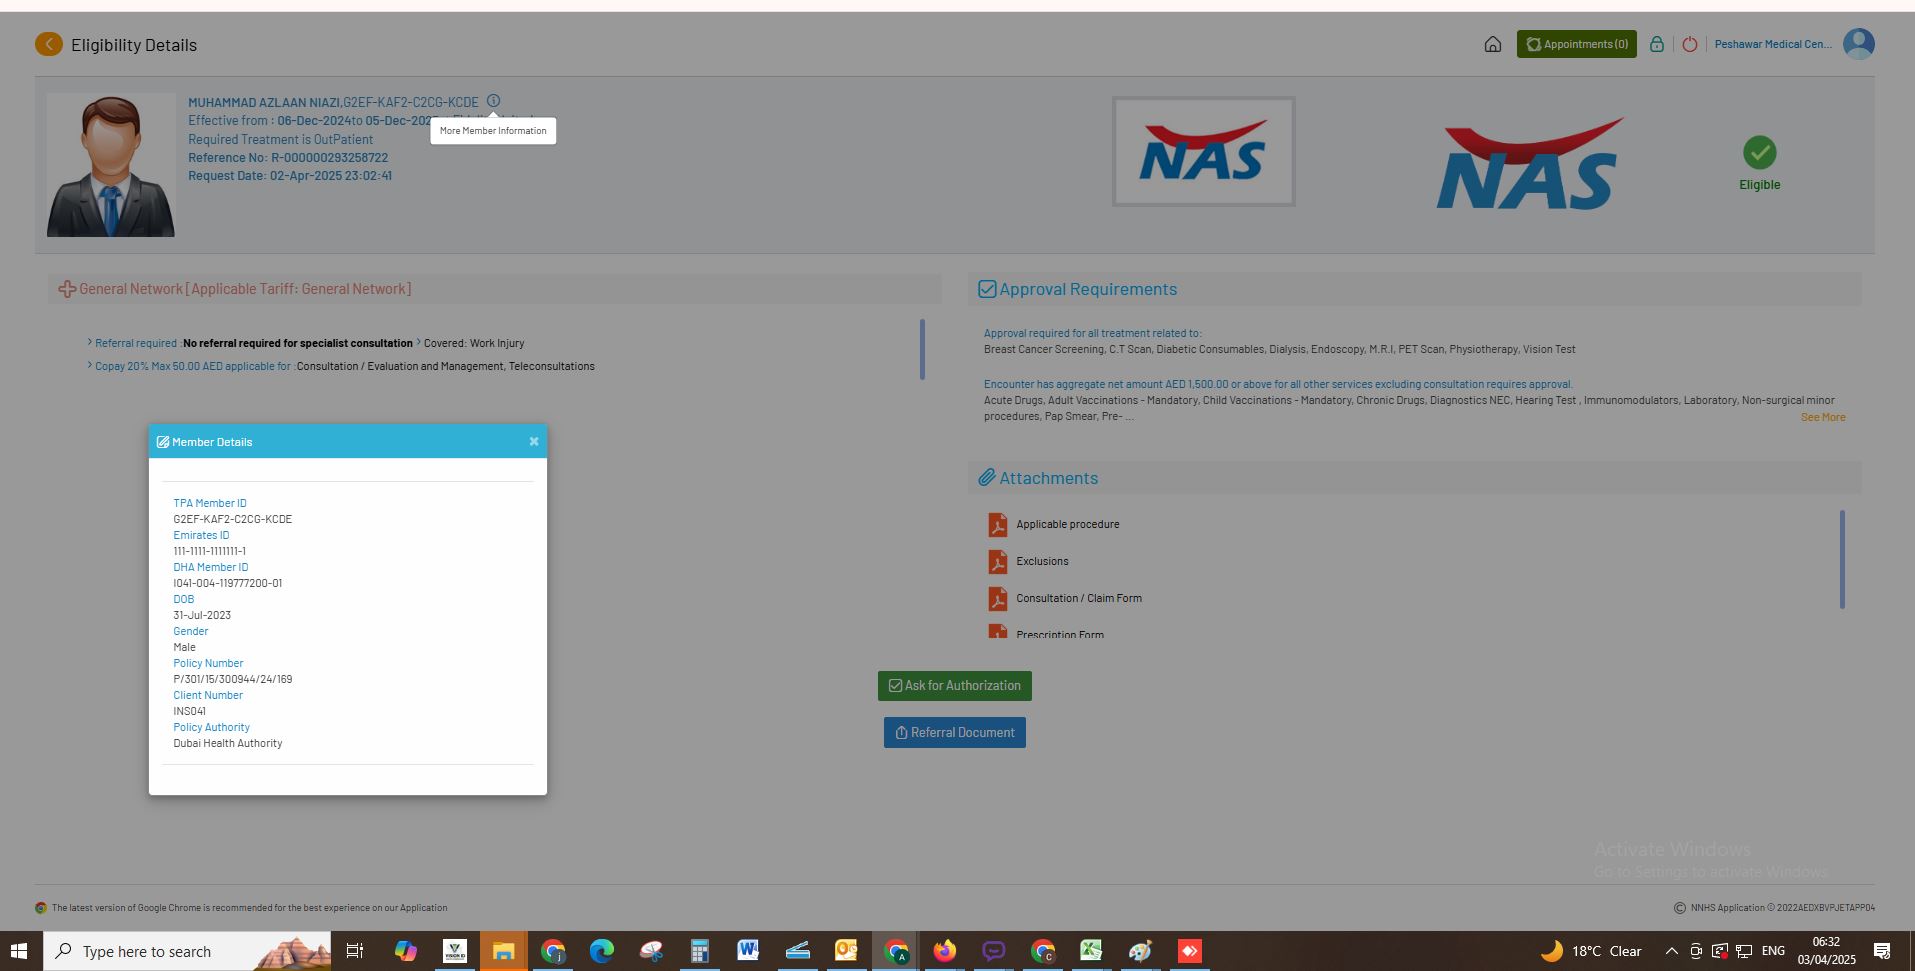Open the Paint palette taskbar icon

point(1140,951)
